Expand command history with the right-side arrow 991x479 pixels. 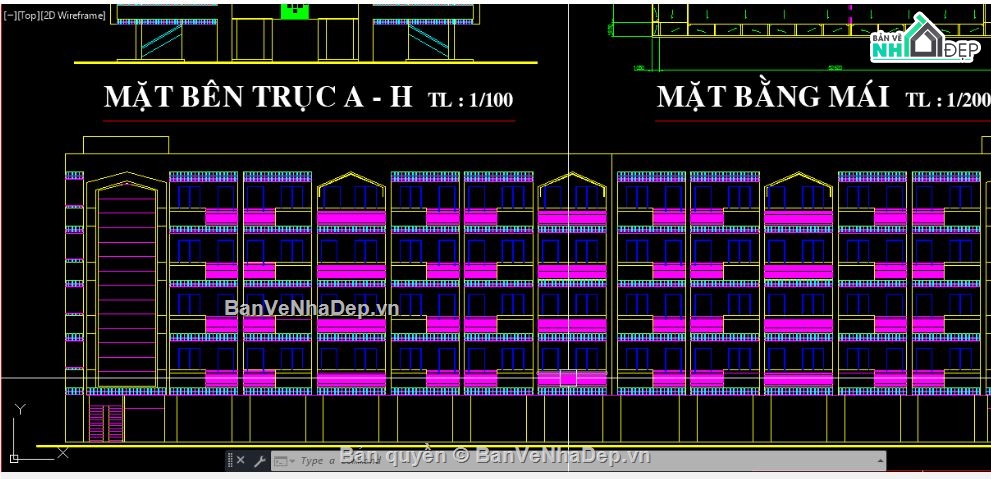pos(879,461)
